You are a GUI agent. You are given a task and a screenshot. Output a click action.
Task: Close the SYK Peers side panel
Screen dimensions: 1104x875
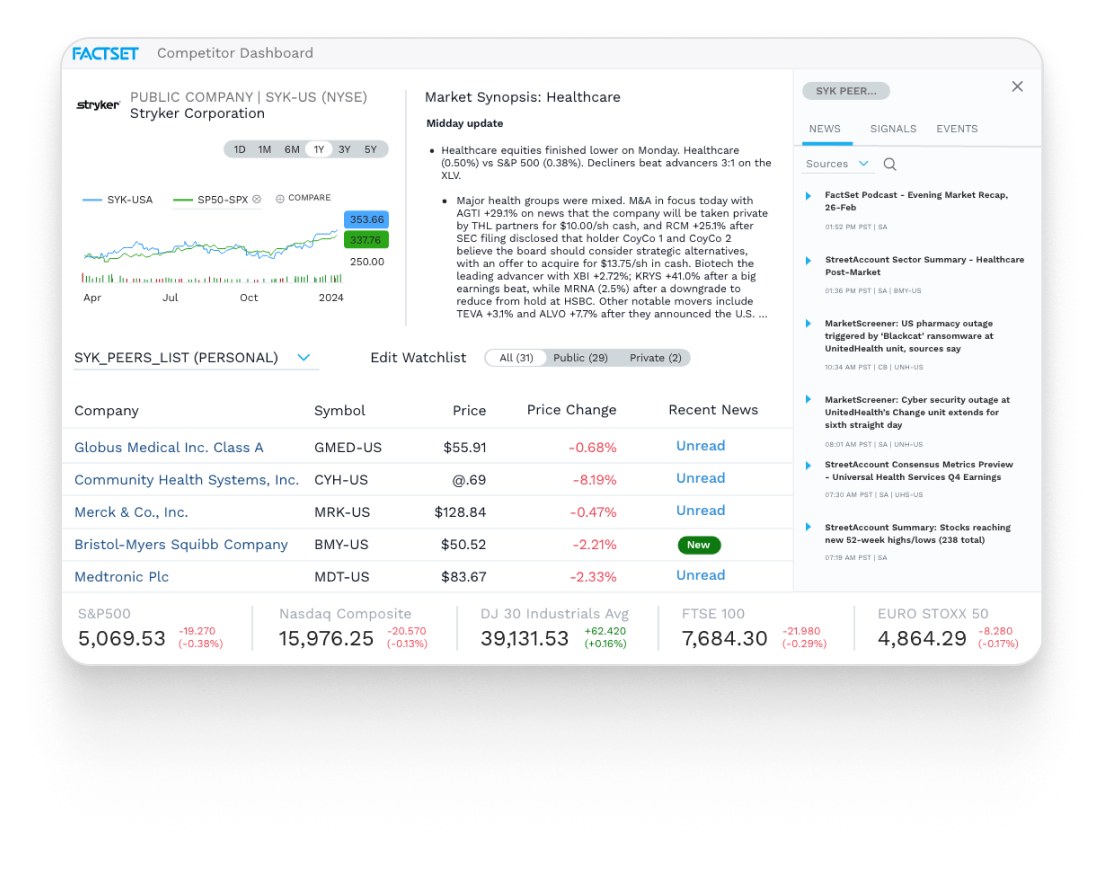(1017, 87)
